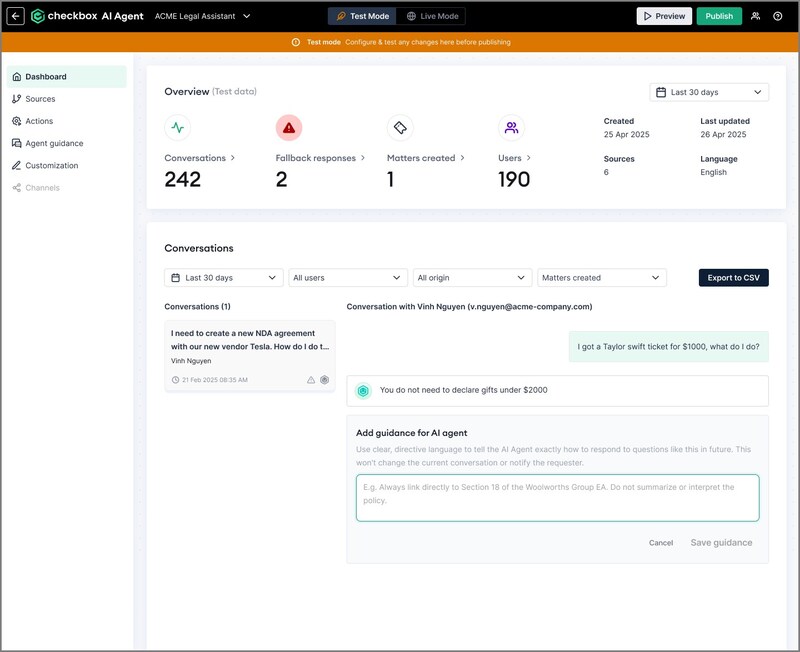Viewport: 800px width, 652px height.
Task: Click the warning triangle on conversation card
Action: [x=311, y=380]
